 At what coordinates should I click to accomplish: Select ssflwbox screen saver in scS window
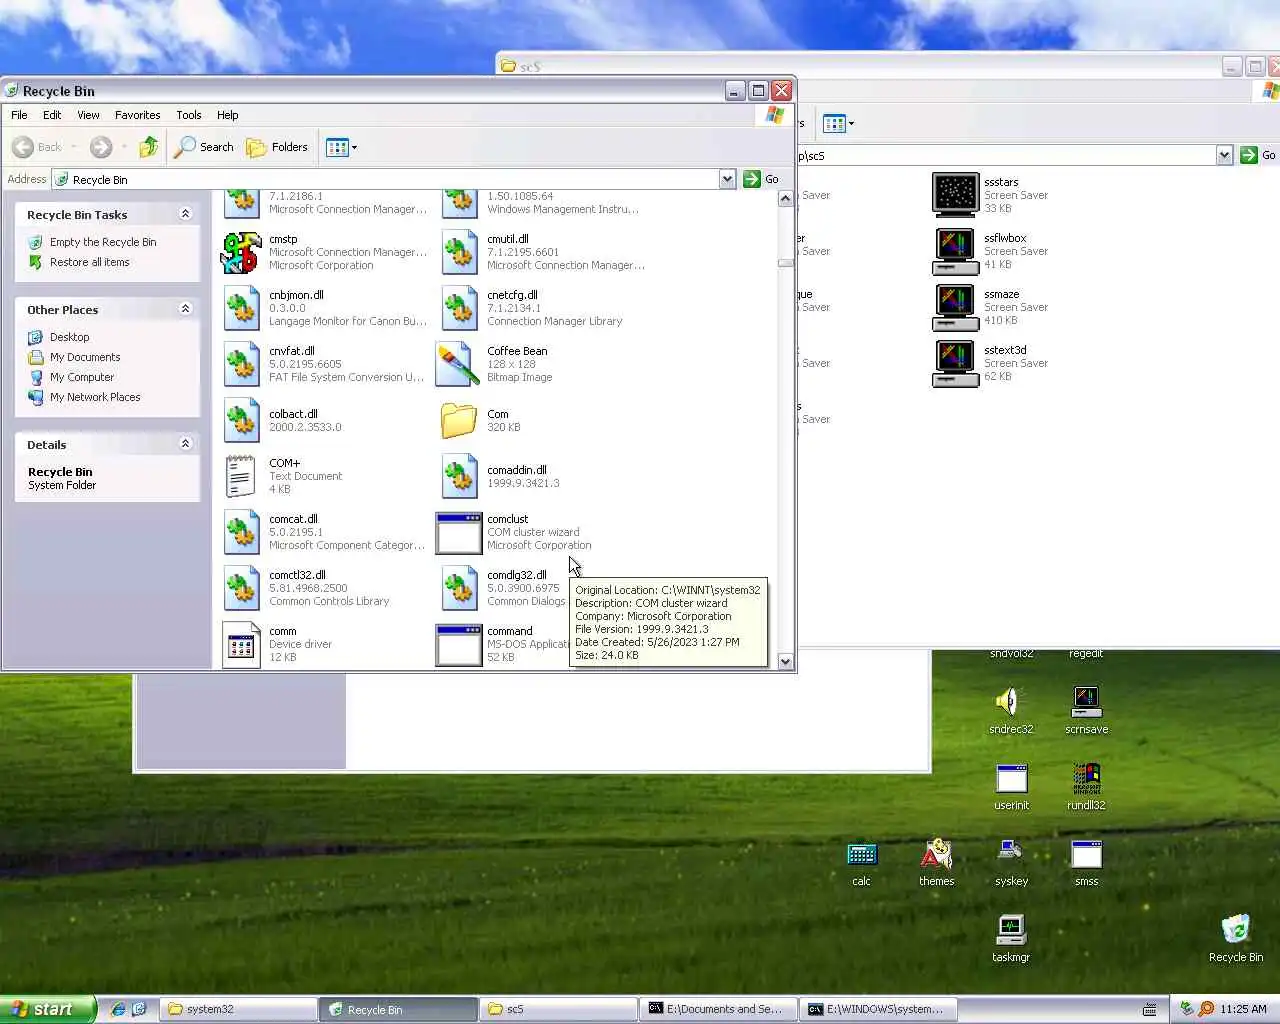[955, 251]
